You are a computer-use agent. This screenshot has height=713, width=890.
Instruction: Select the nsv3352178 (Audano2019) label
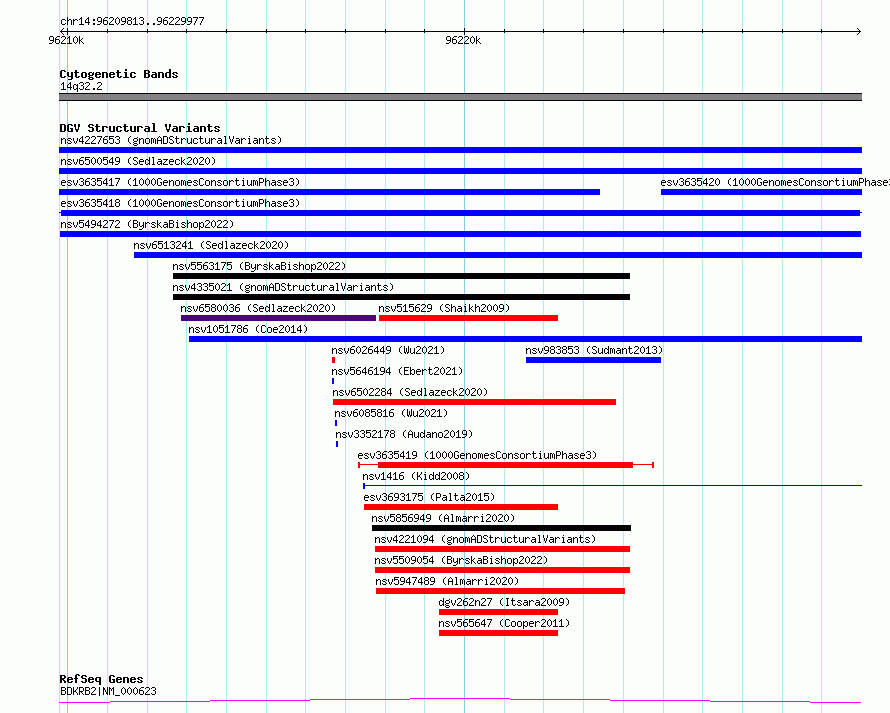404,434
